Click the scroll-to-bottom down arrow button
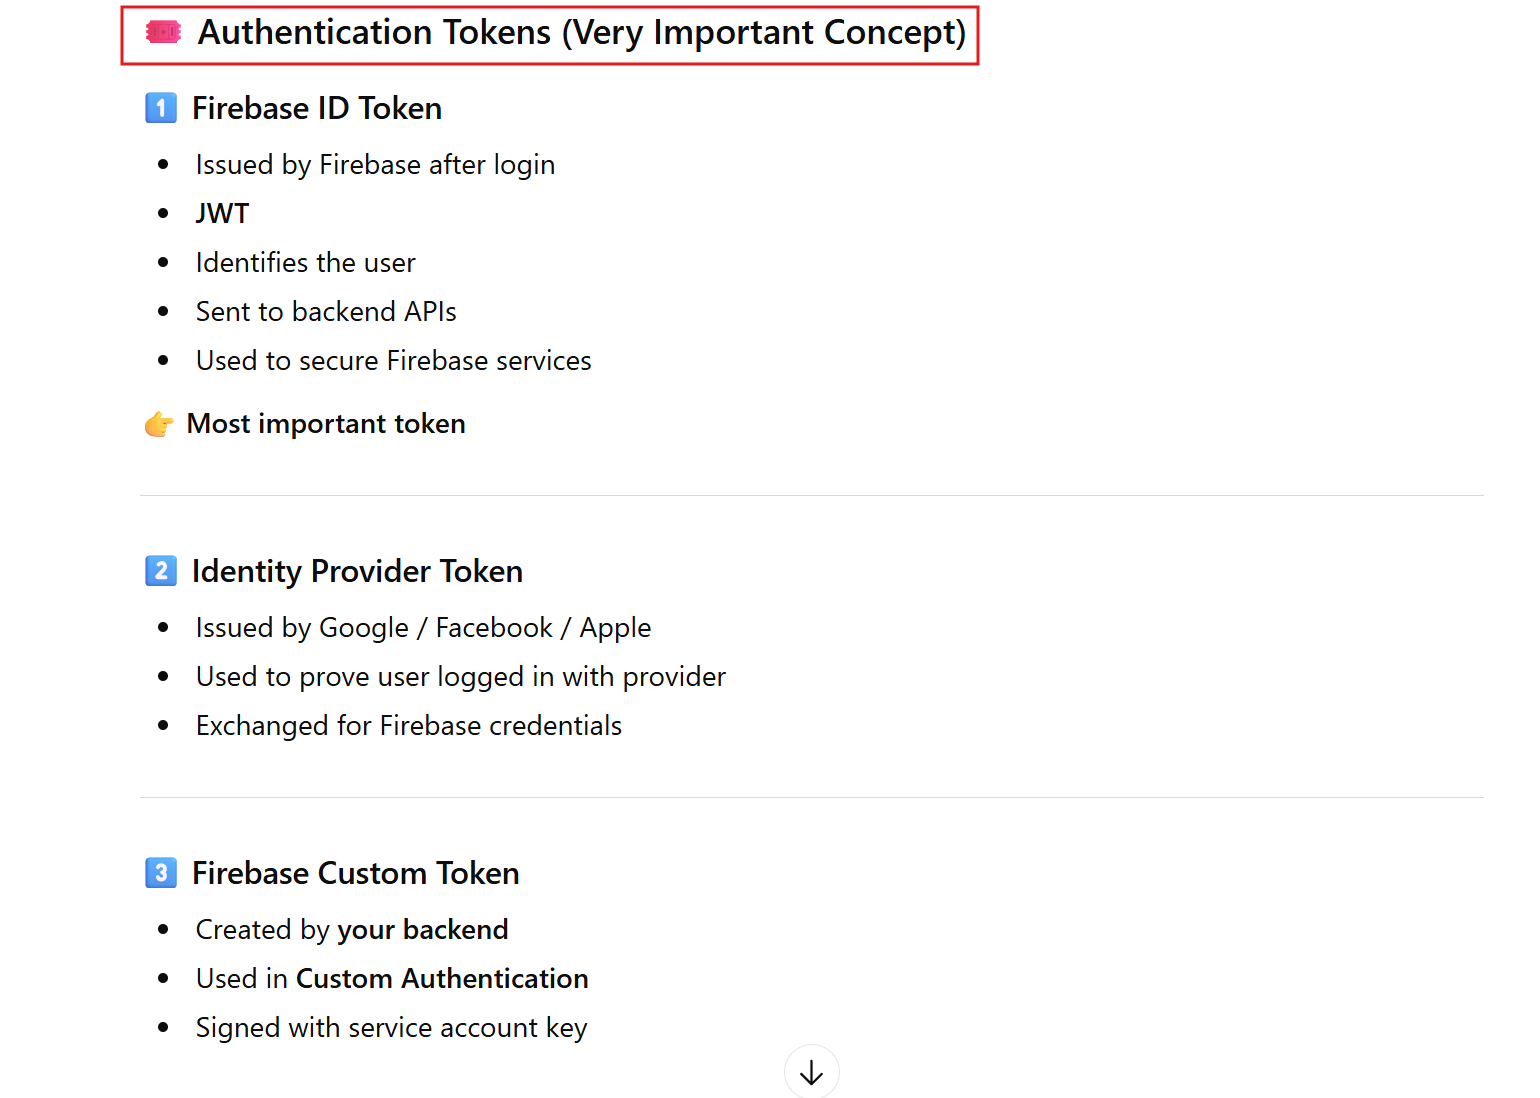Image resolution: width=1540 pixels, height=1098 pixels. (811, 1073)
